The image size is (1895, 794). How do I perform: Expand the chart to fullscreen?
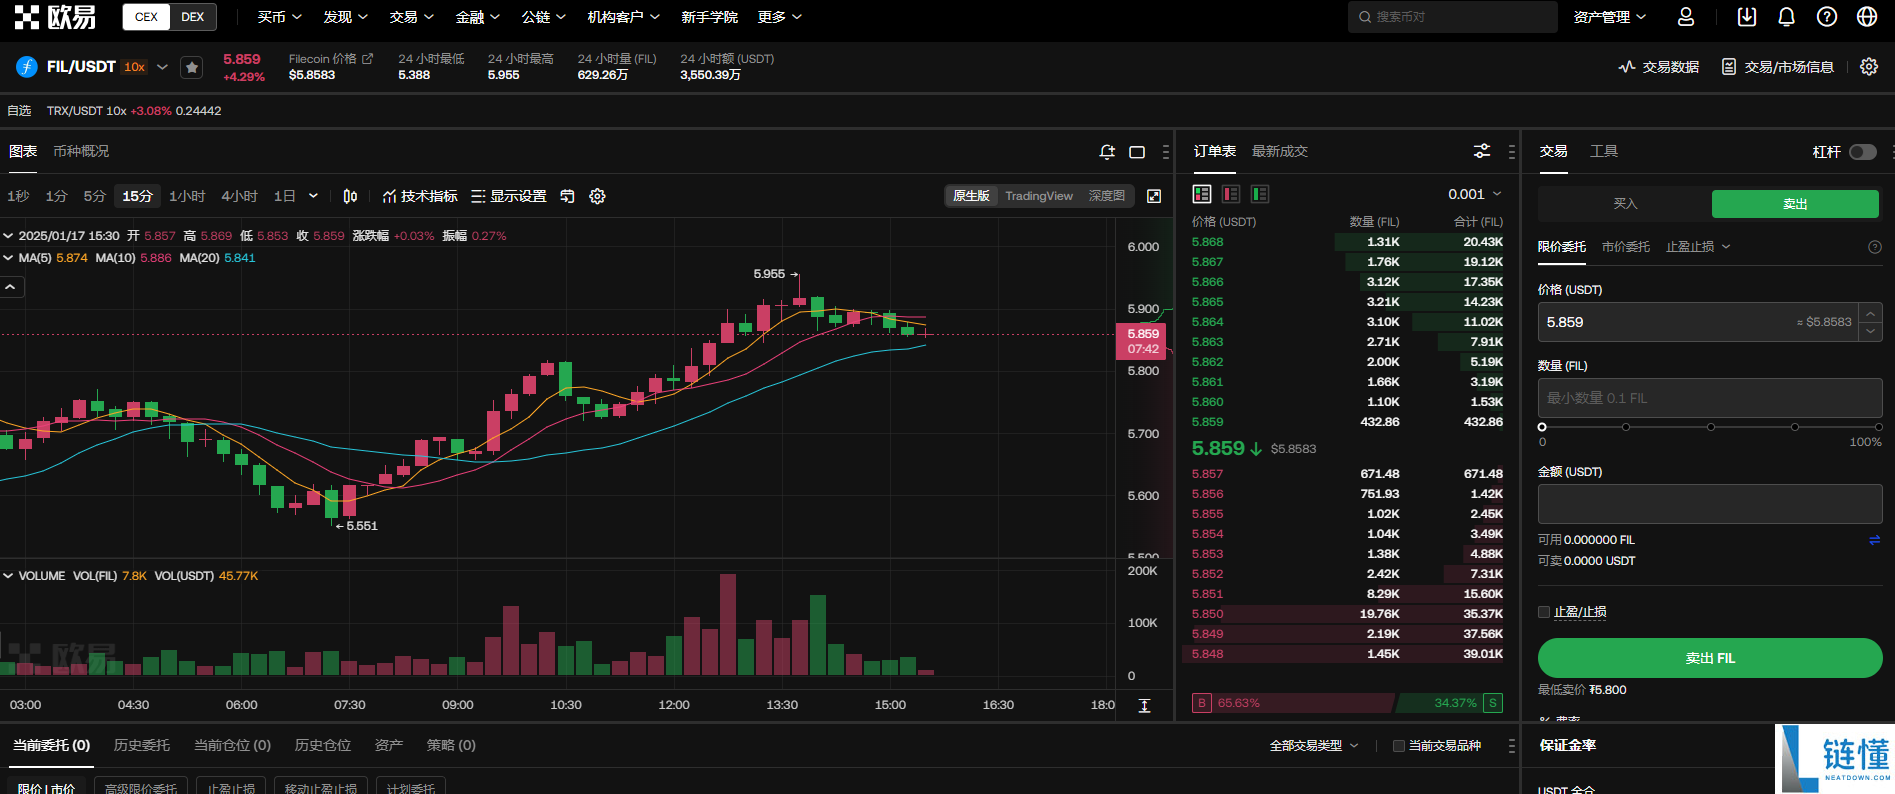pos(1154,196)
